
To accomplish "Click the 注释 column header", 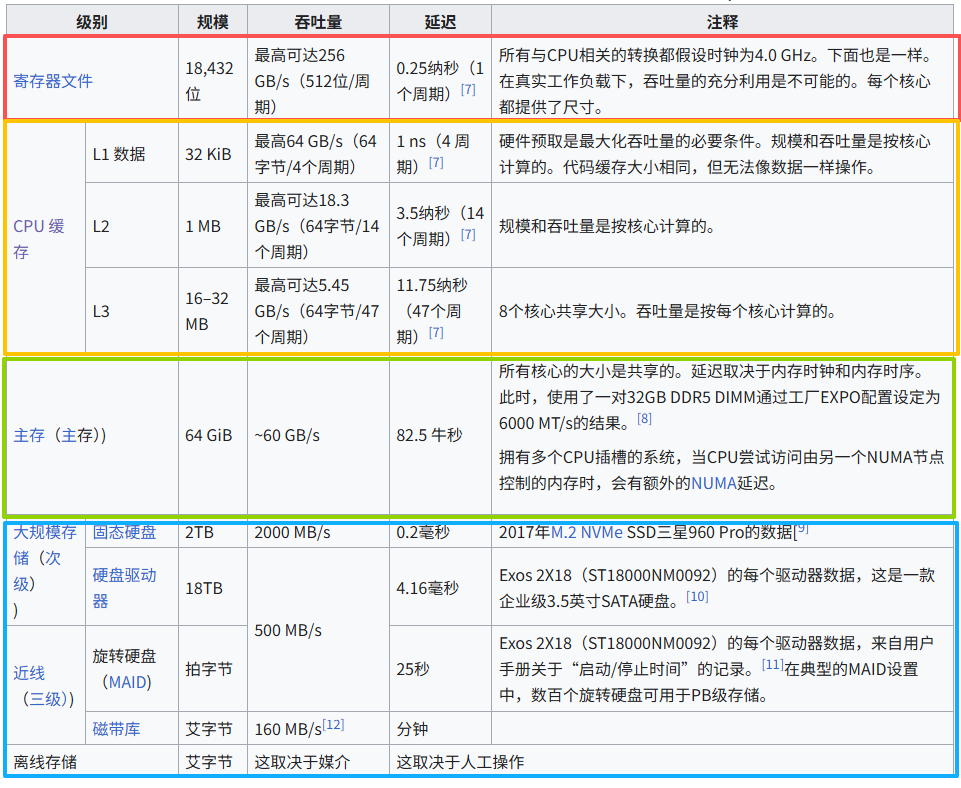I will point(723,22).
